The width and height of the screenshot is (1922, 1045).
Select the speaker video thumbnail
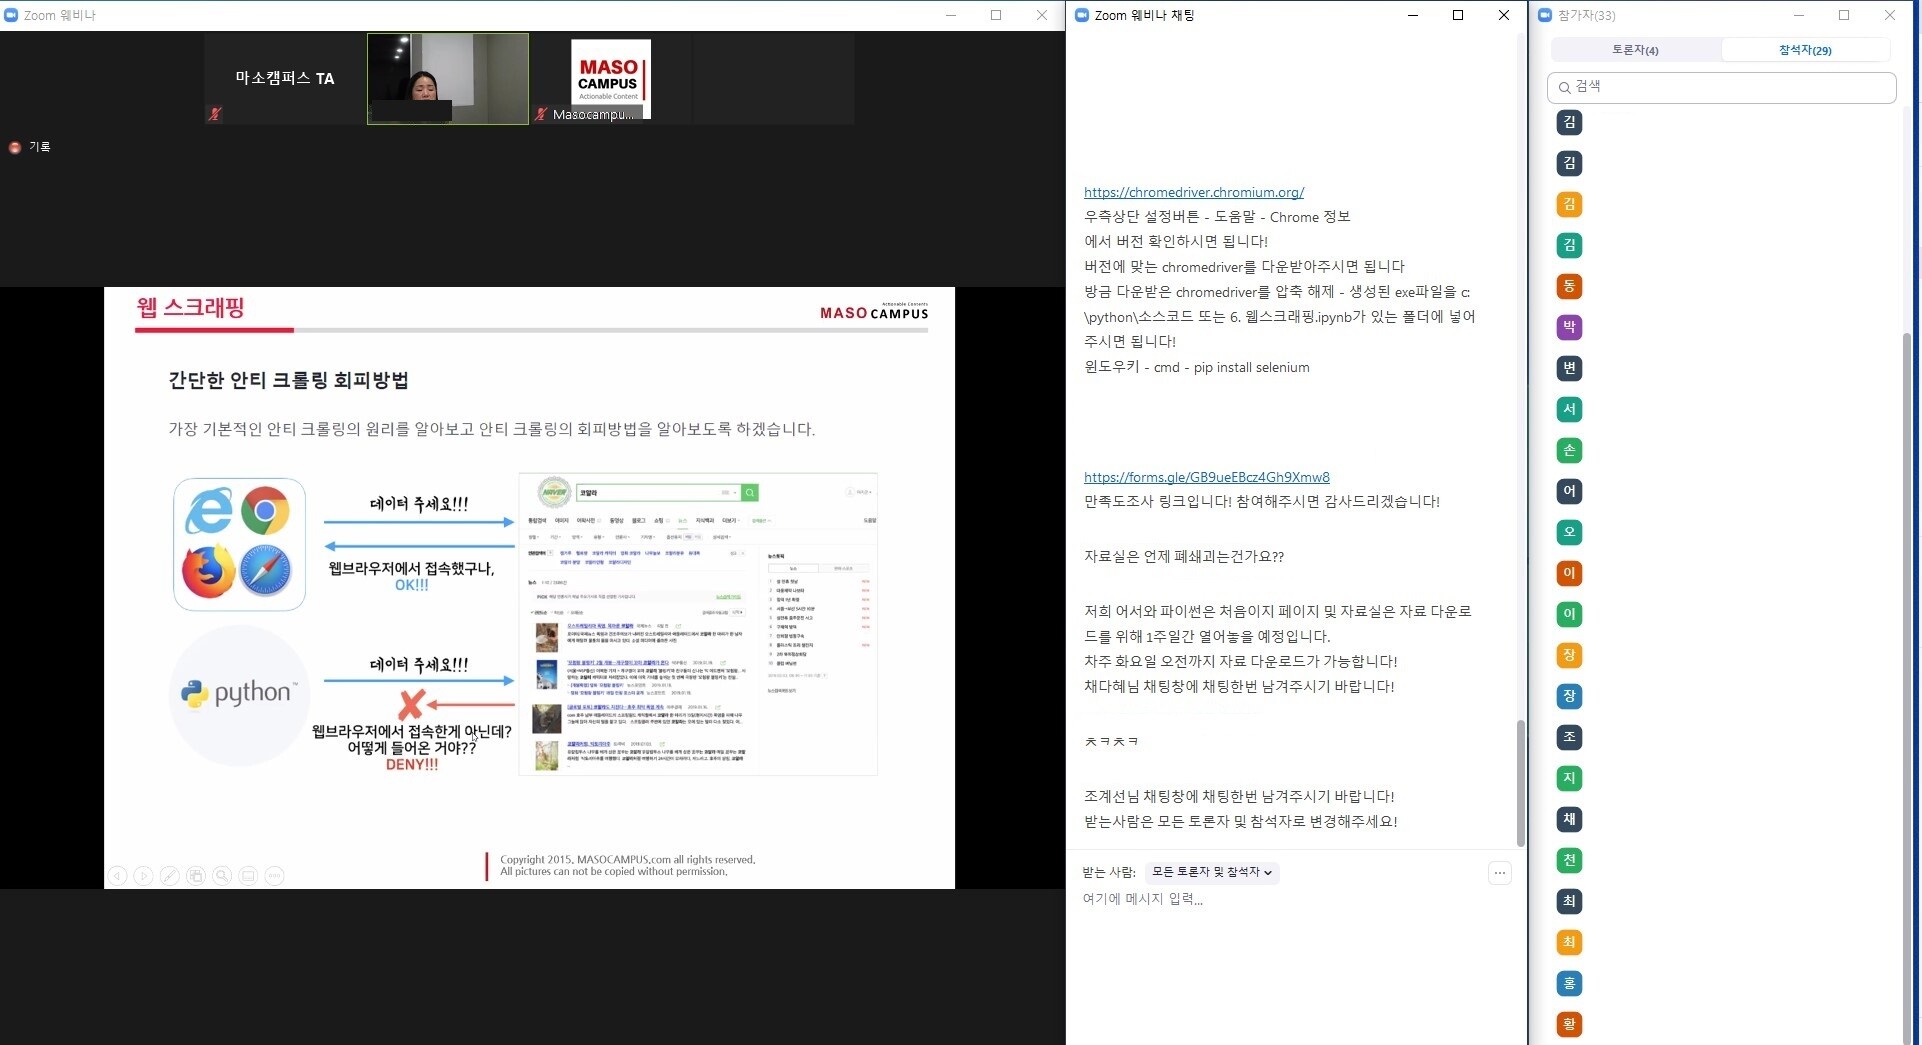447,79
